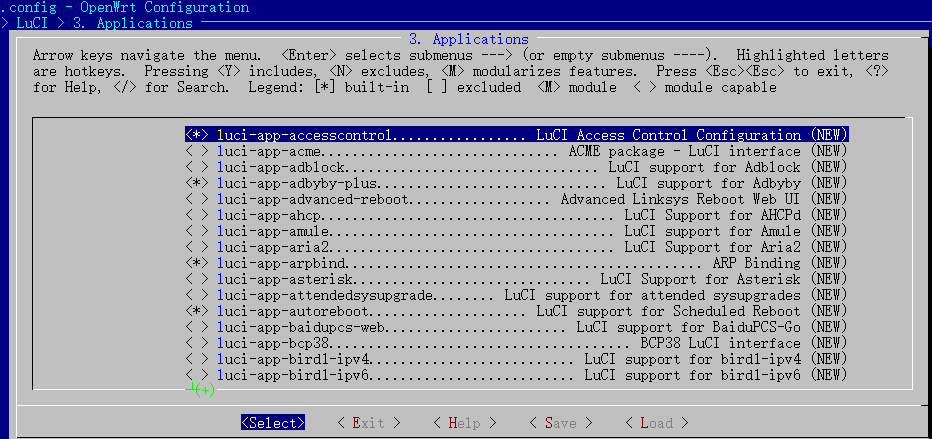Screen dimensions: 932x439
Task: Toggle the luci-app-advanced-reboot selection marker
Action: 197,199
